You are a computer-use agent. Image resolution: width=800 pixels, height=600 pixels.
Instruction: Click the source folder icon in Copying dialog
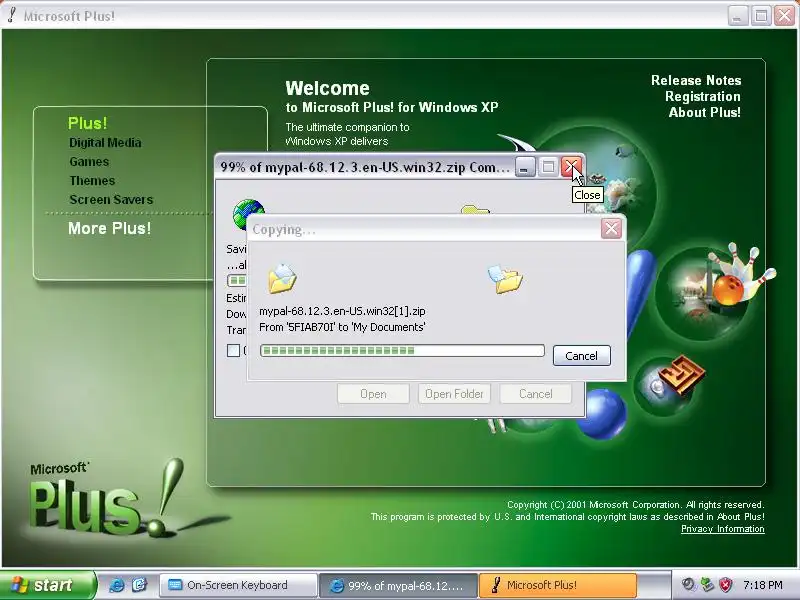282,279
